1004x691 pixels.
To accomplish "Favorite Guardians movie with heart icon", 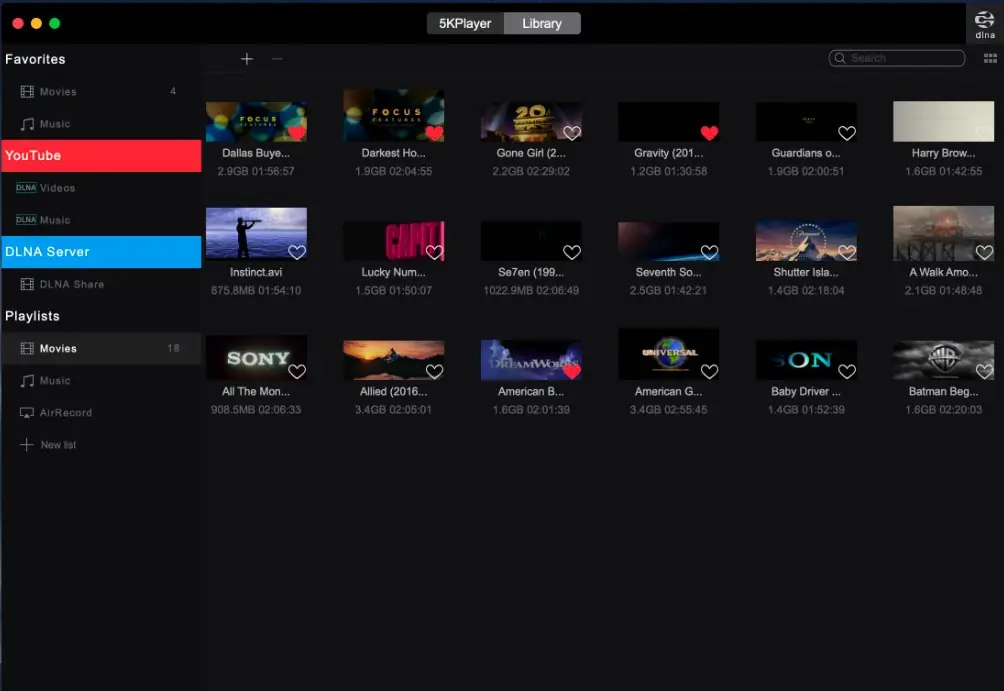I will click(847, 133).
